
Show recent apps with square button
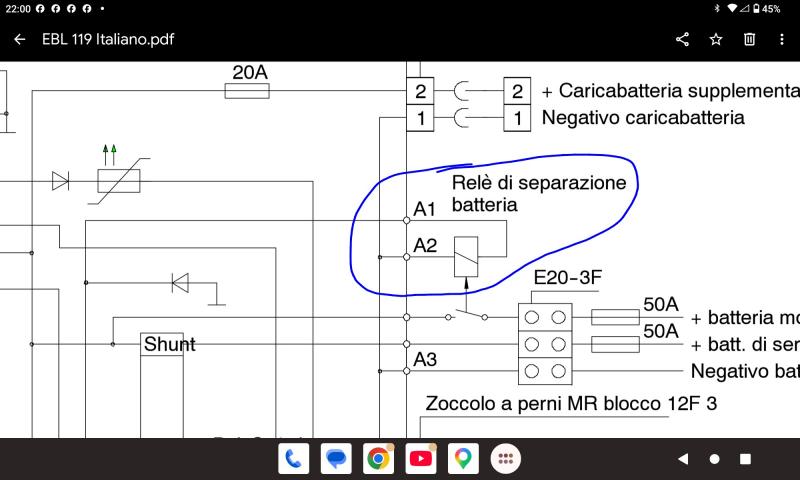tap(745, 459)
